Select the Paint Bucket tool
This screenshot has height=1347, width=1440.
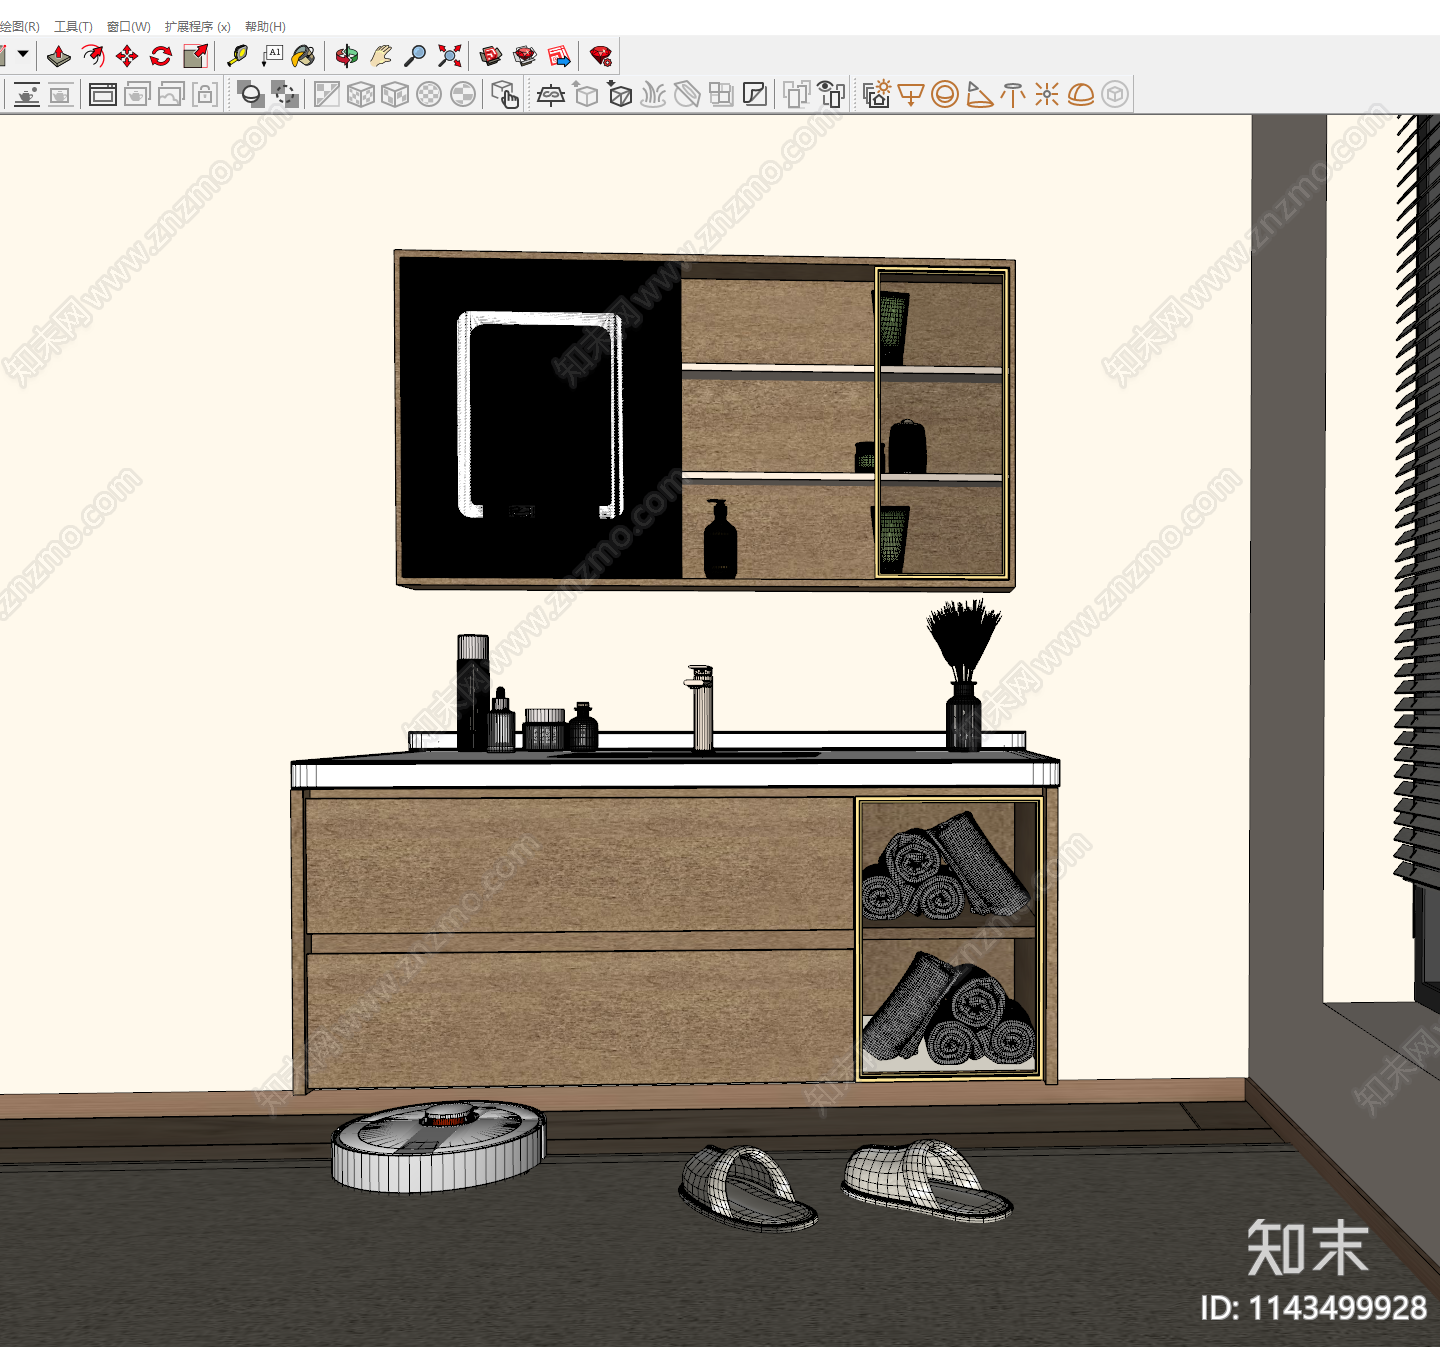pos(304,56)
